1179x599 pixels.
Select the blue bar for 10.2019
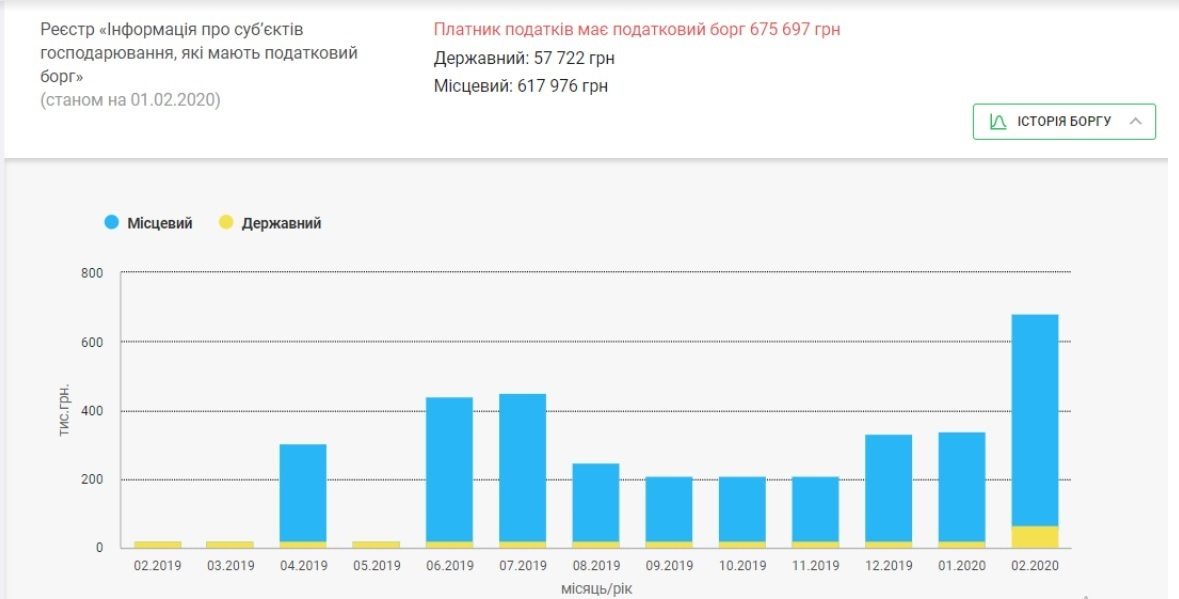742,509
